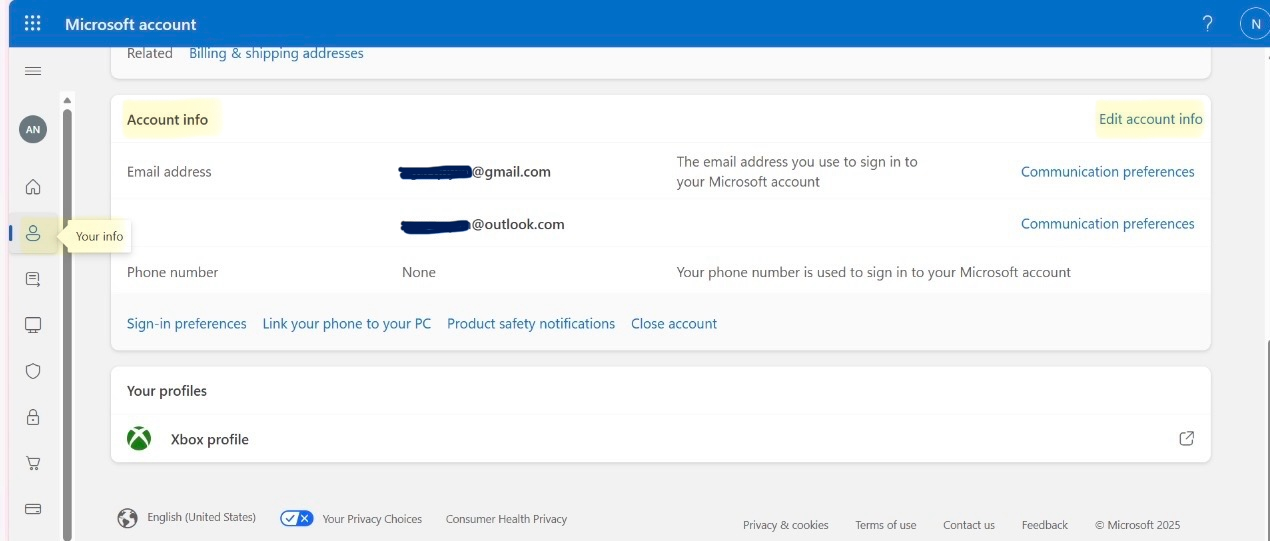Click the Xbox logo icon
This screenshot has width=1270, height=541.
pyautogui.click(x=139, y=439)
